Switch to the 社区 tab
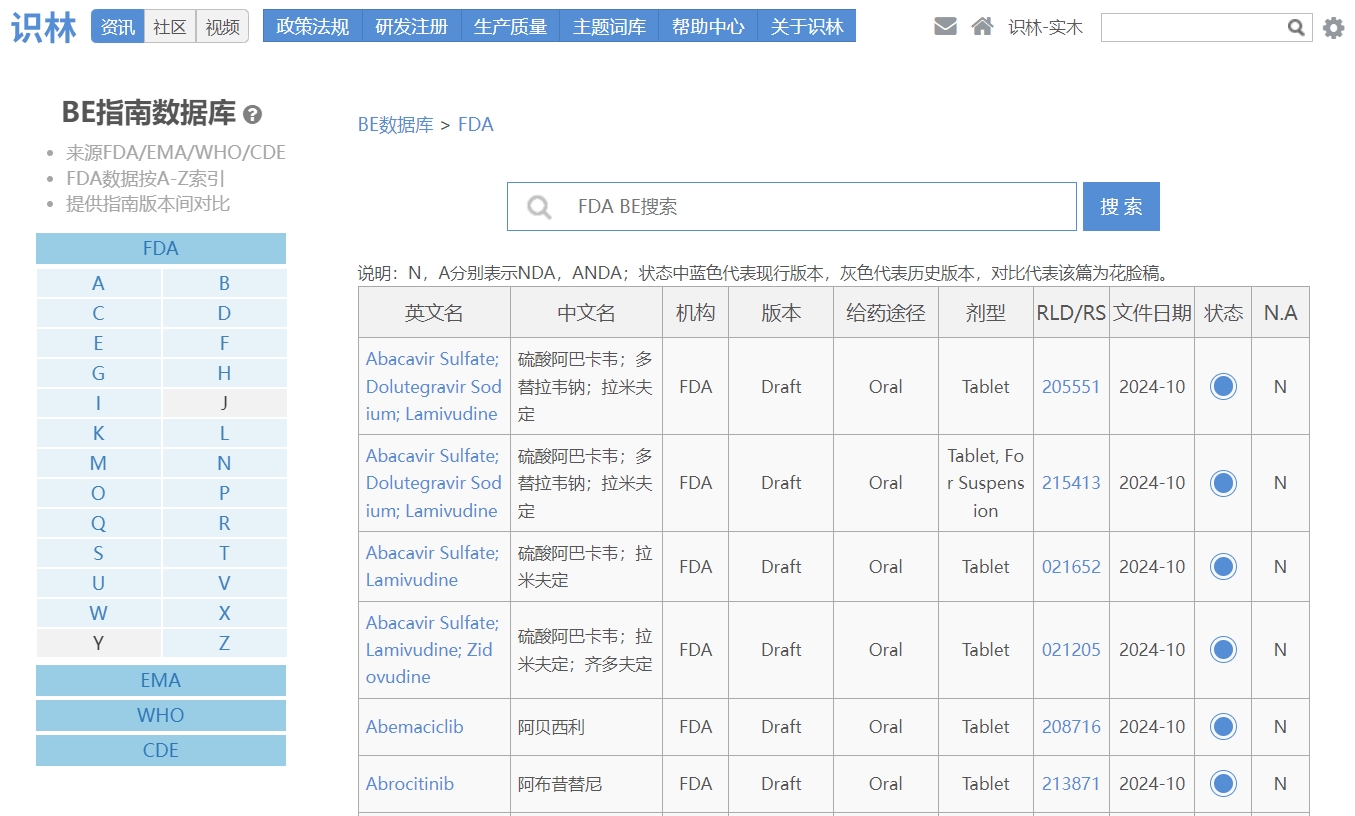Viewport: 1355px width, 816px height. [x=170, y=27]
